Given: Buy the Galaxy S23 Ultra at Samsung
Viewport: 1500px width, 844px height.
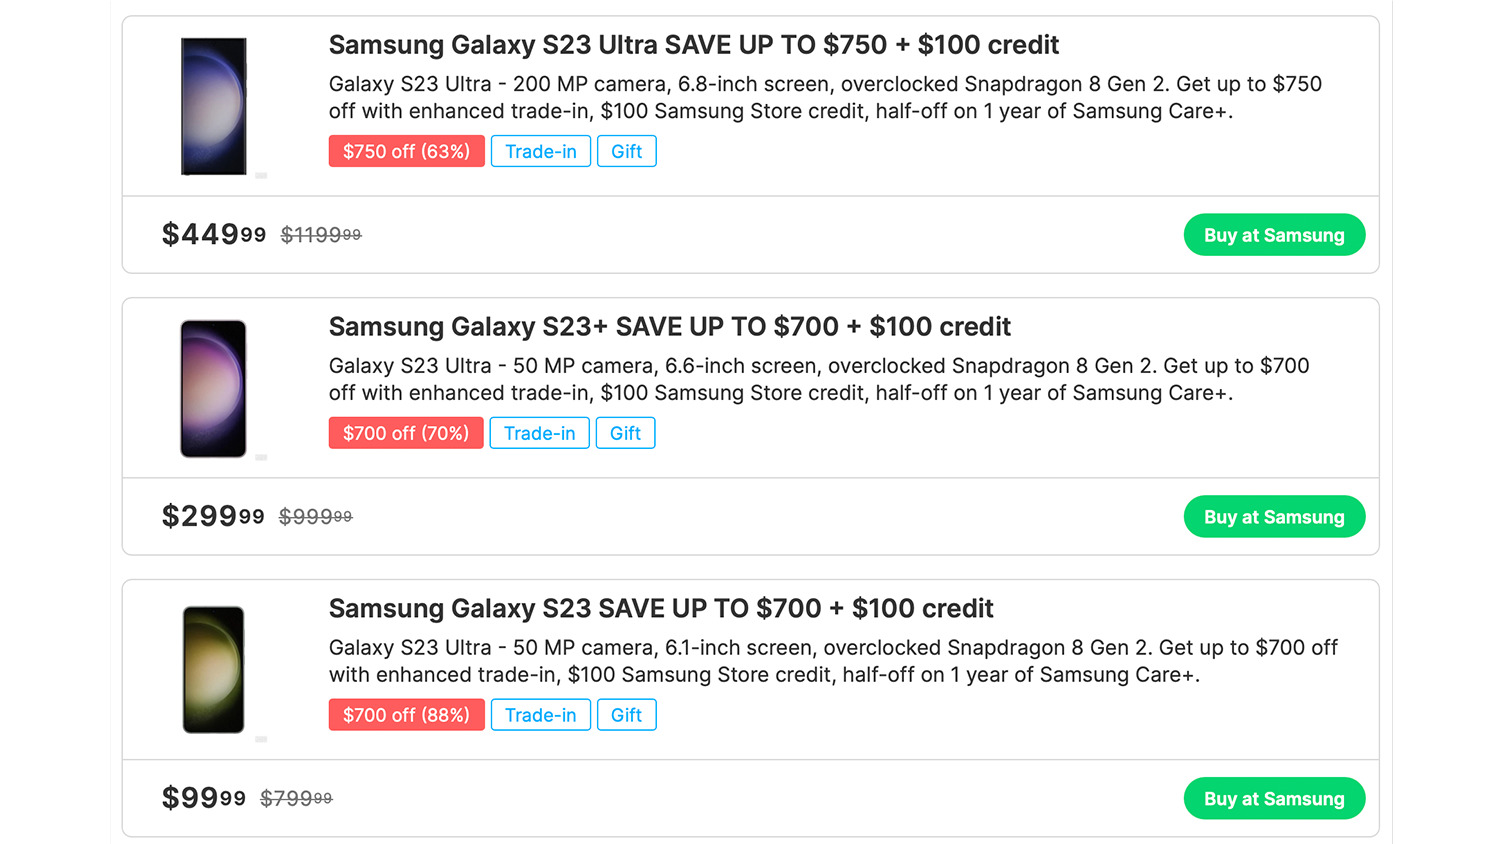Looking at the screenshot, I should [1273, 235].
